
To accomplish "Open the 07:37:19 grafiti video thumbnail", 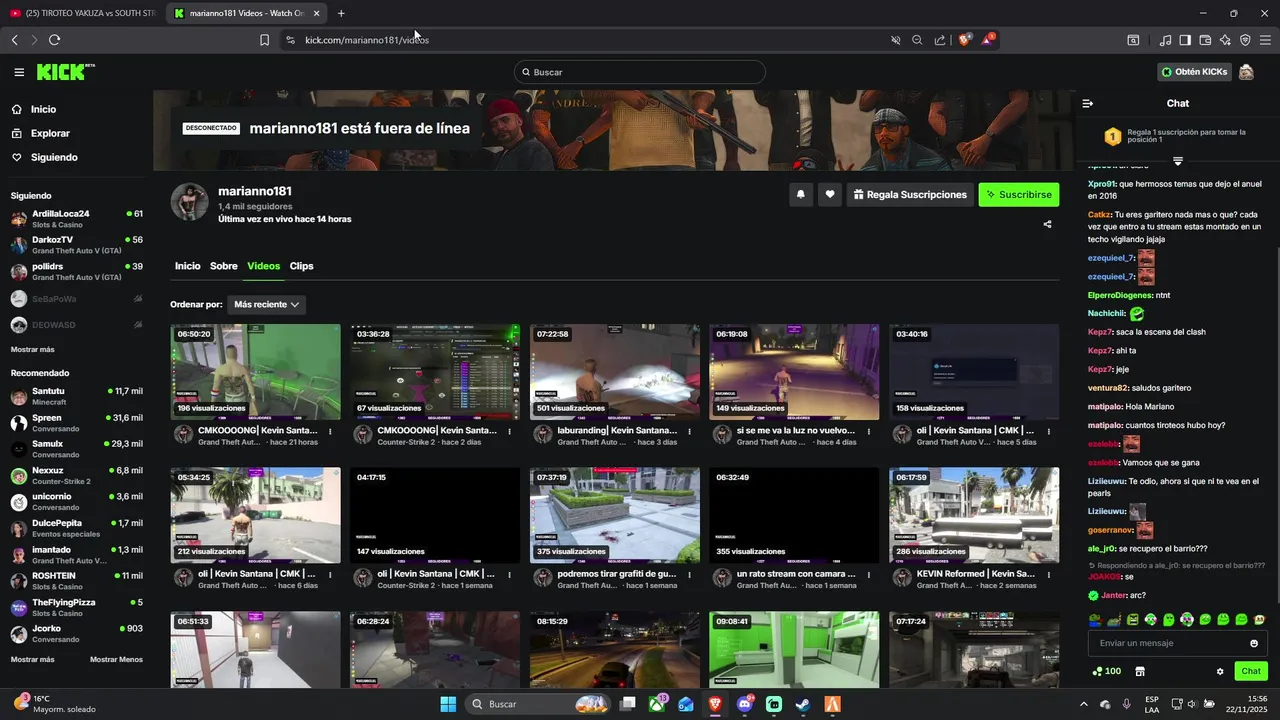I will click(x=615, y=515).
